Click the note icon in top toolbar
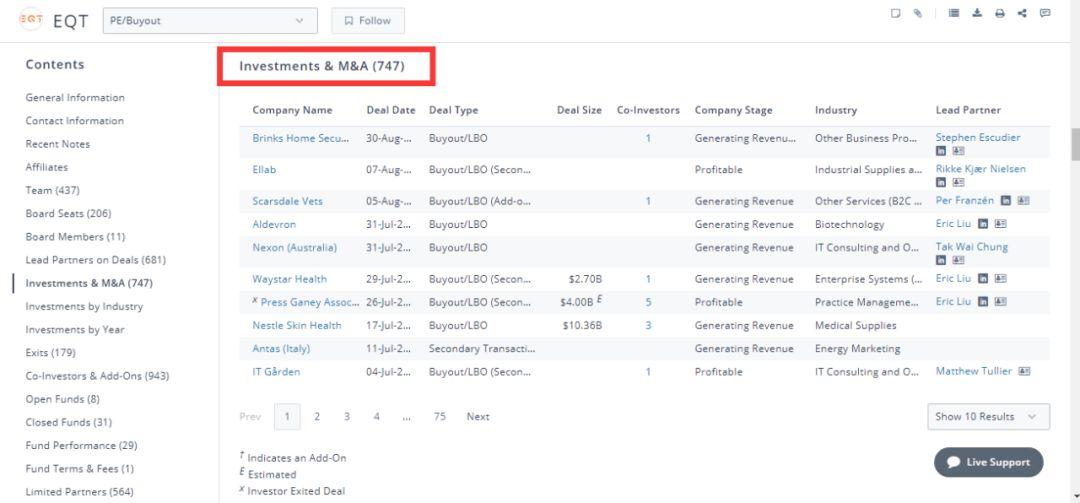 coord(895,13)
